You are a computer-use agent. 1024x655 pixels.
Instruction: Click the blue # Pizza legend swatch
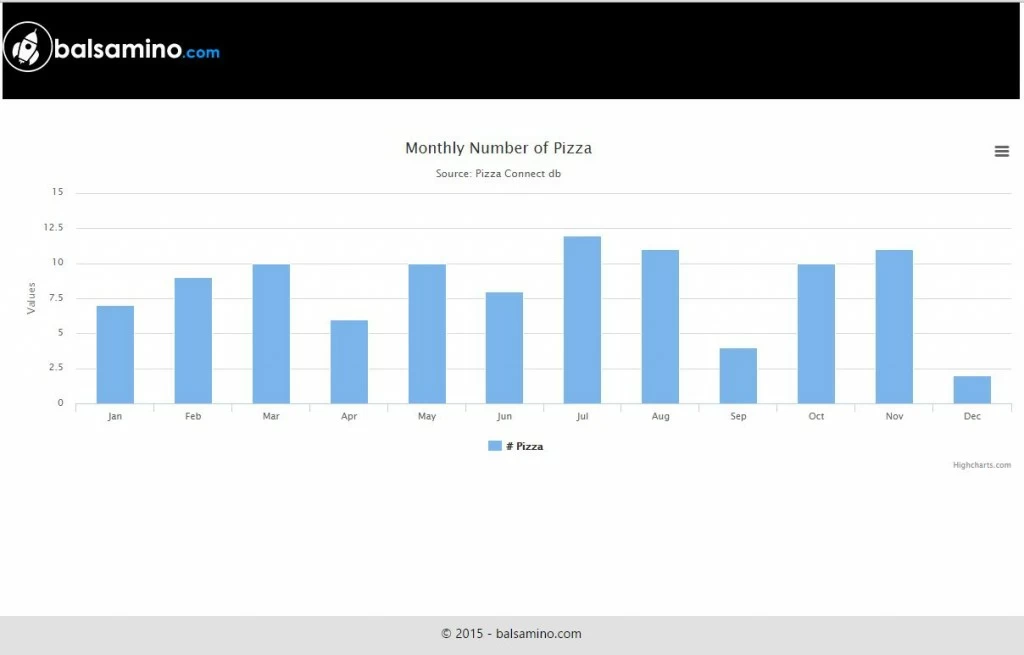pos(494,446)
